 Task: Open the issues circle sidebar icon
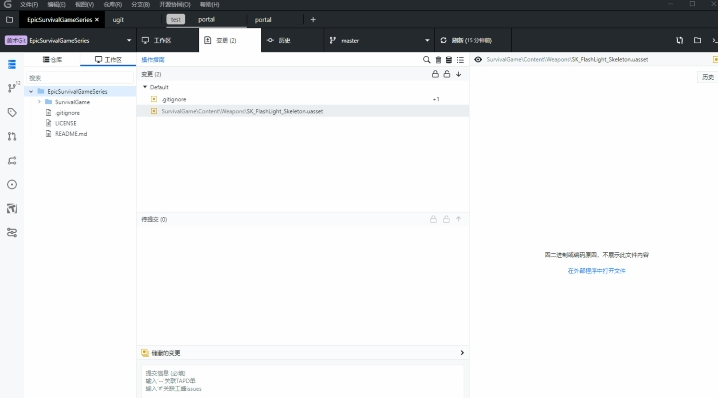[12, 185]
